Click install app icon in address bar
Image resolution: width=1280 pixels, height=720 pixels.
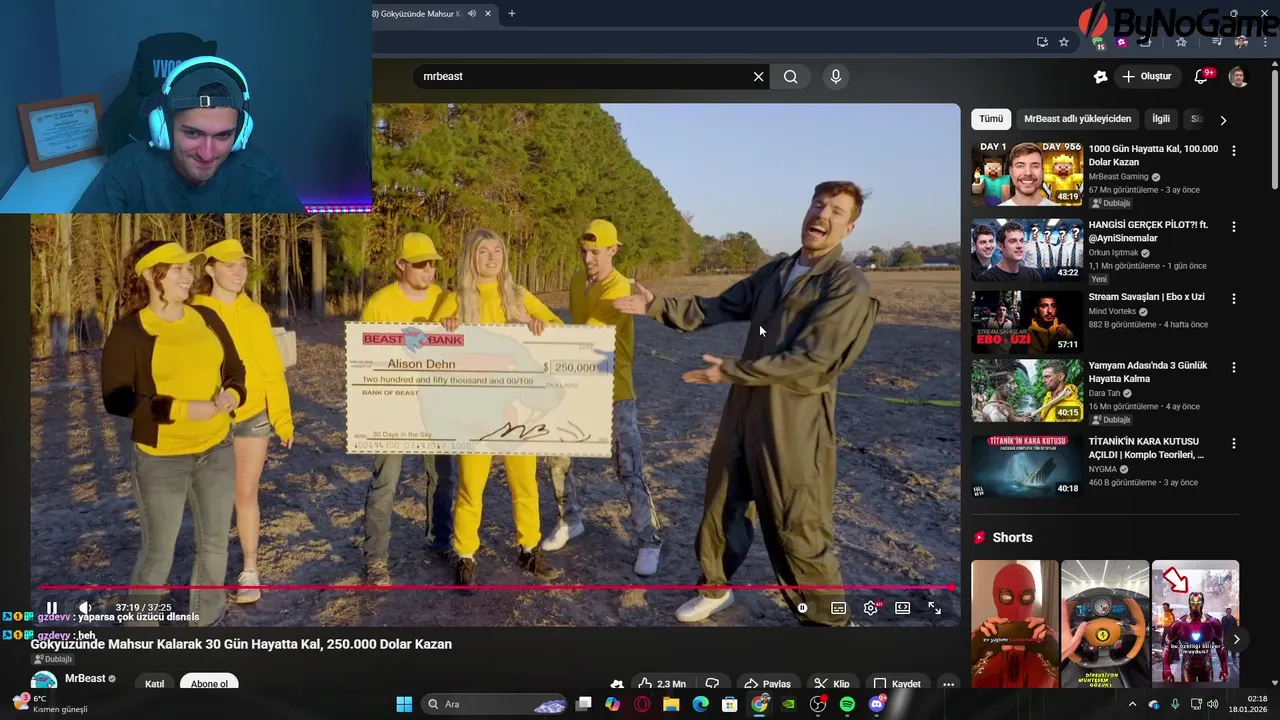[1042, 42]
